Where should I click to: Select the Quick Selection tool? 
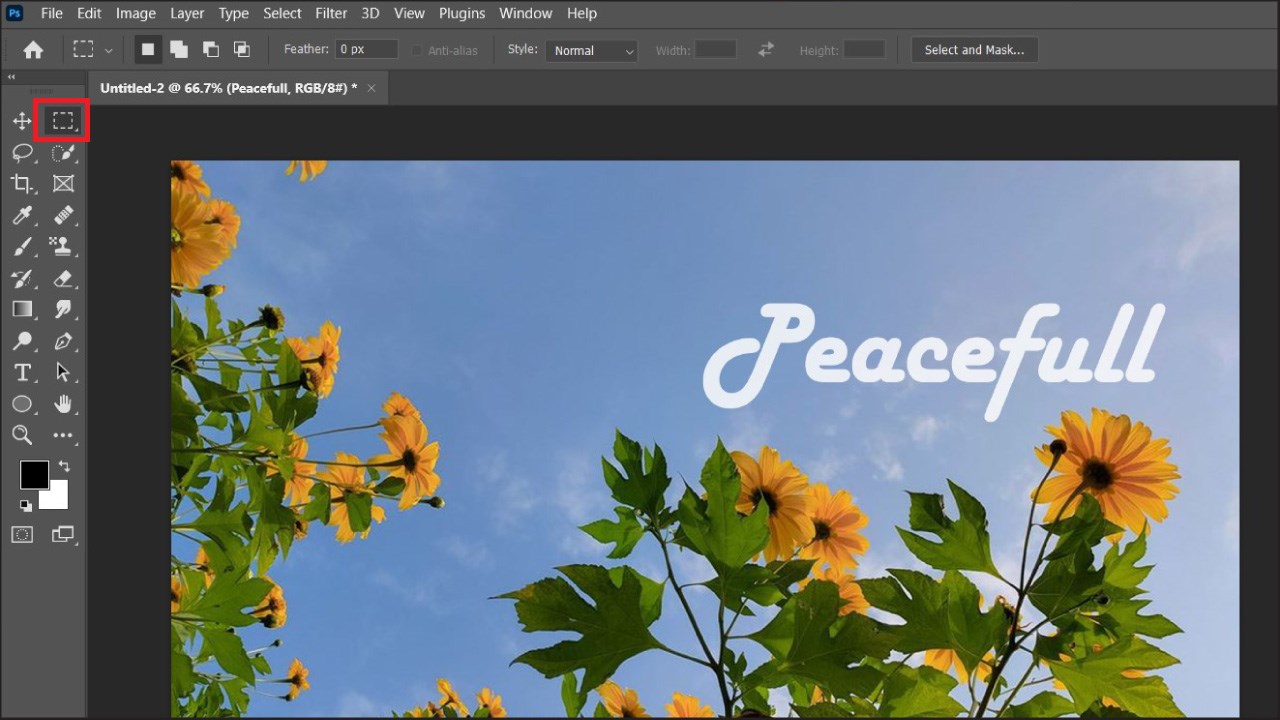[x=63, y=153]
